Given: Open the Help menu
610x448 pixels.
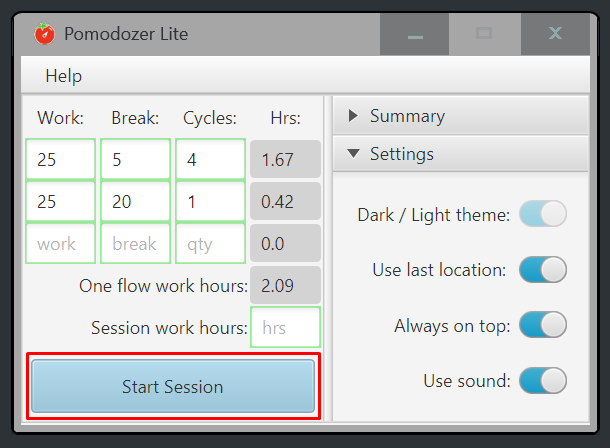Looking at the screenshot, I should [x=64, y=76].
